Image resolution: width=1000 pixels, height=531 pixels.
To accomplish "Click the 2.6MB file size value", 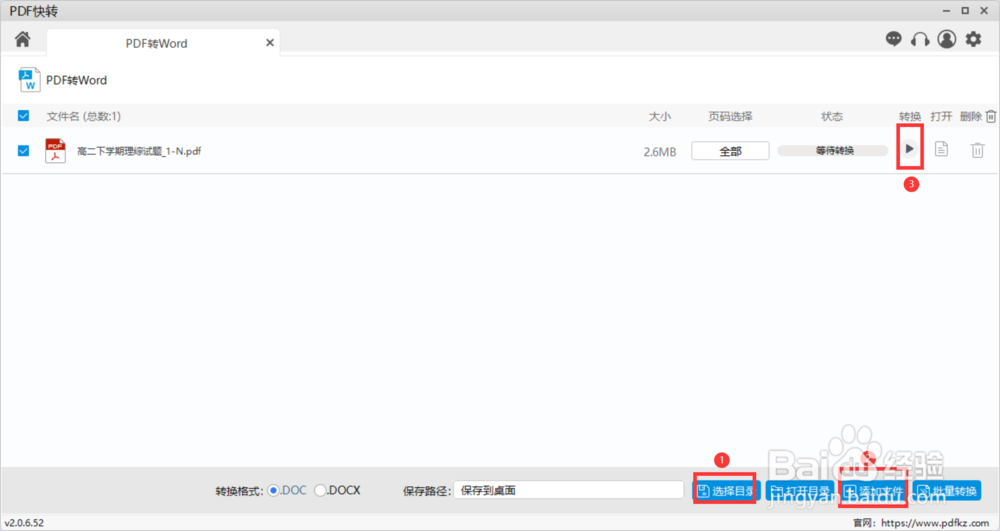I will (659, 152).
